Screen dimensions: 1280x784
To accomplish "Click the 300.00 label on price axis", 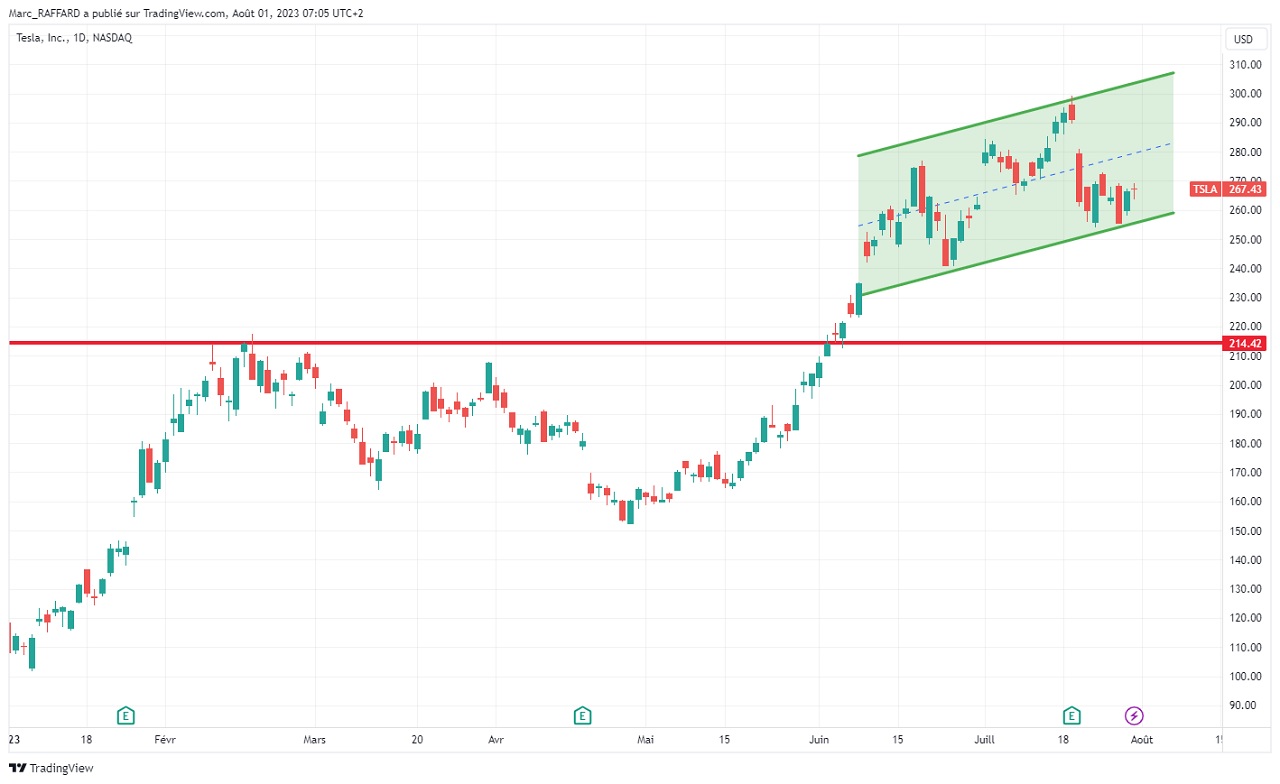I will pyautogui.click(x=1245, y=94).
